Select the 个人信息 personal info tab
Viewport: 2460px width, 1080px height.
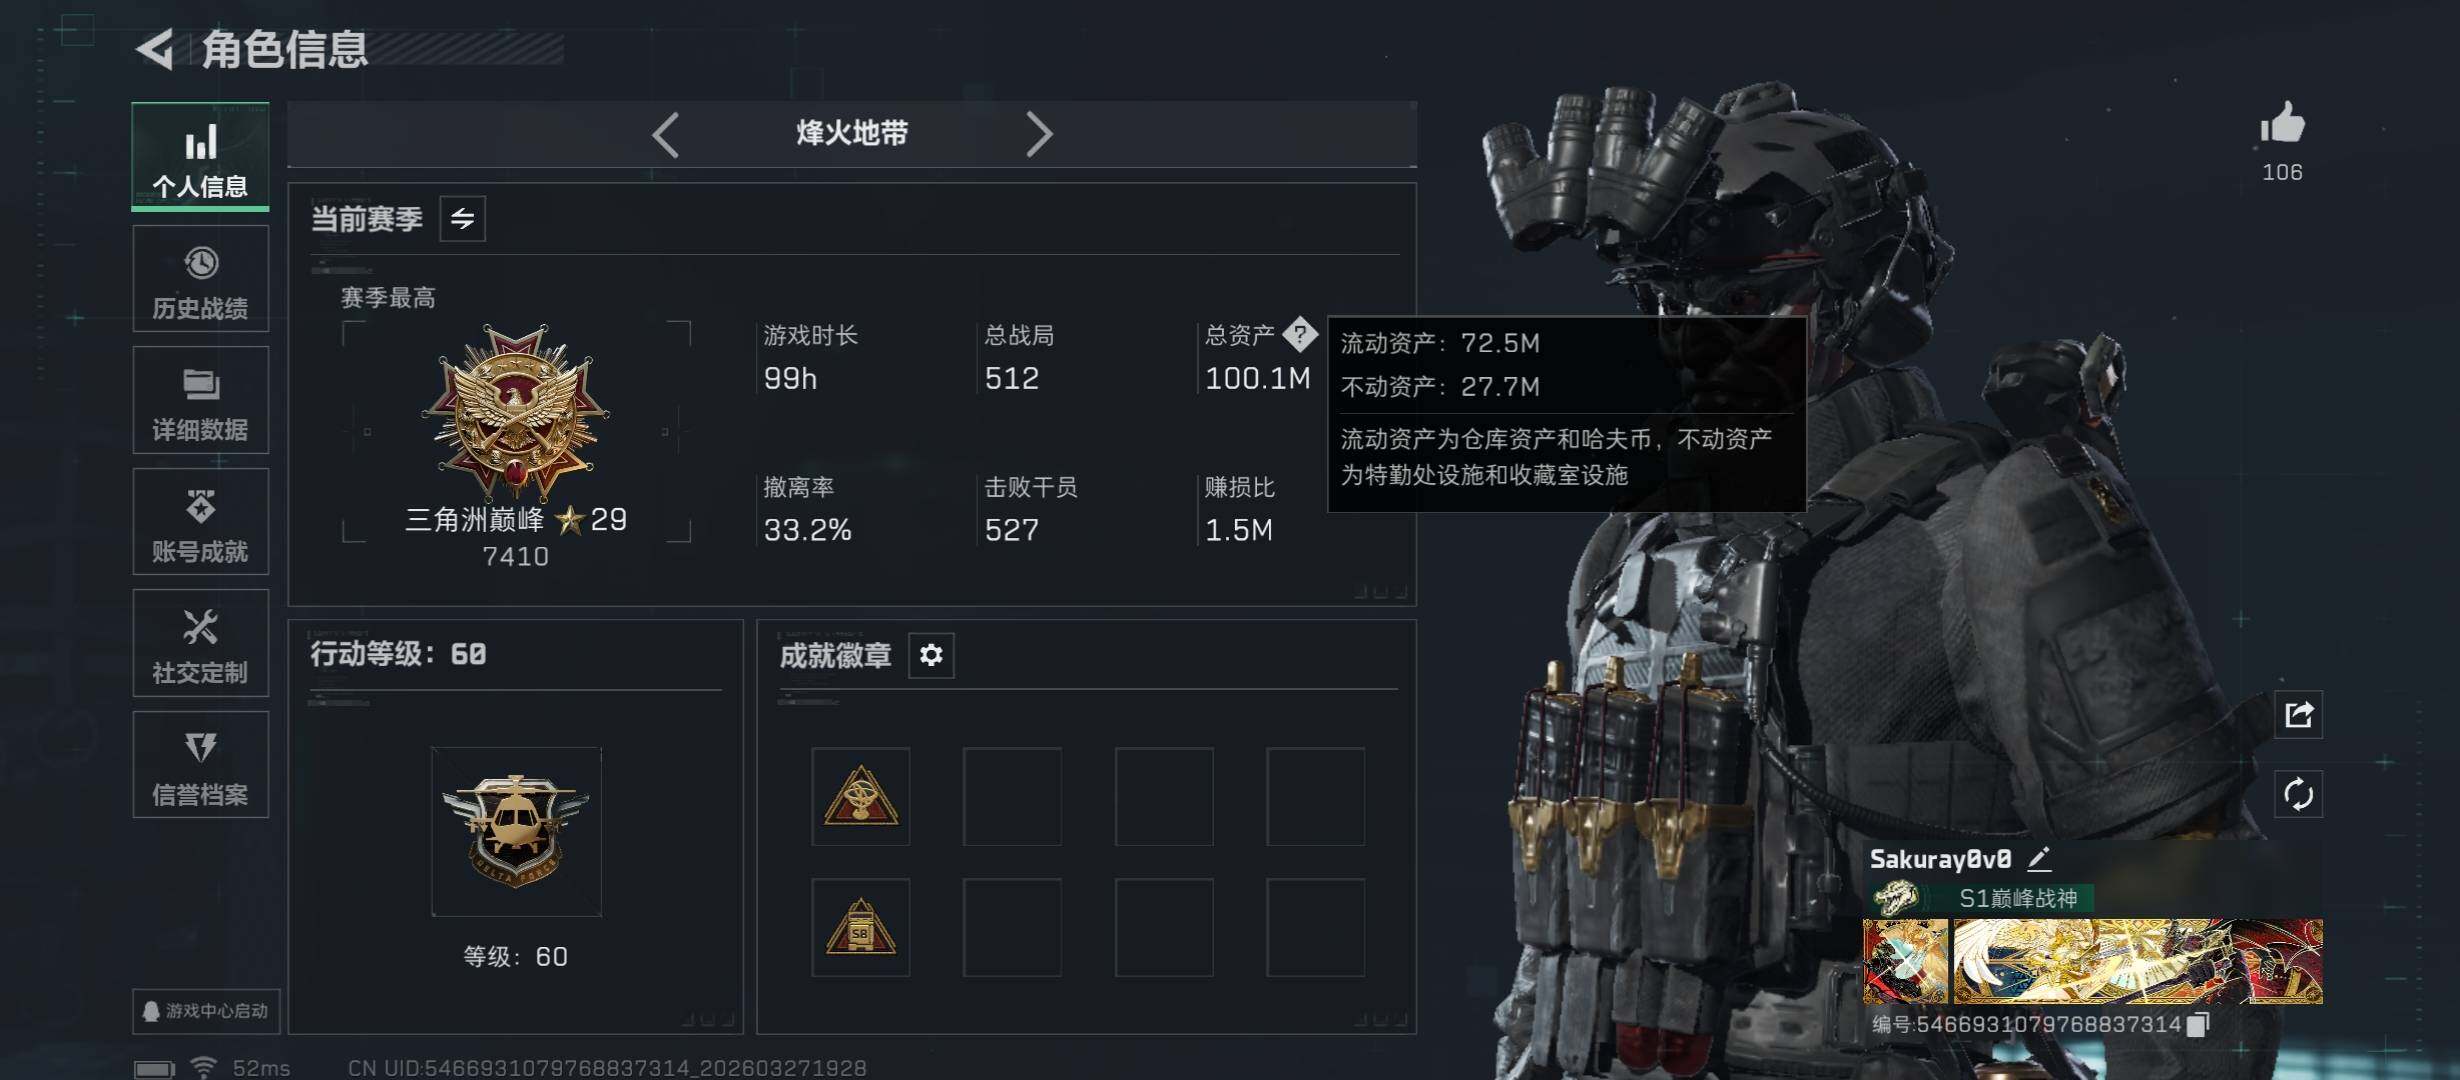coord(200,156)
